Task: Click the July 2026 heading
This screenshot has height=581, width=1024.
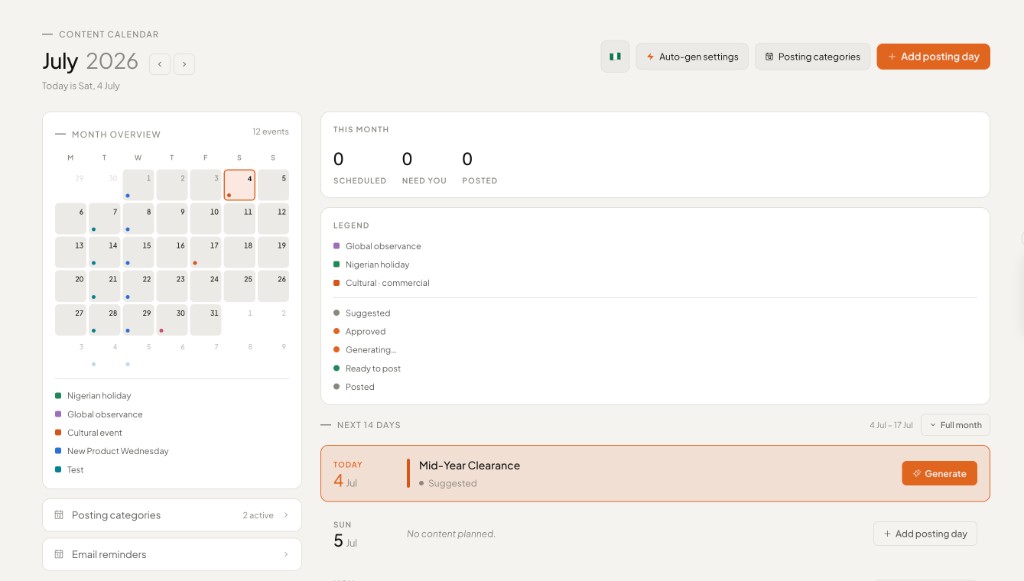Action: tap(90, 61)
